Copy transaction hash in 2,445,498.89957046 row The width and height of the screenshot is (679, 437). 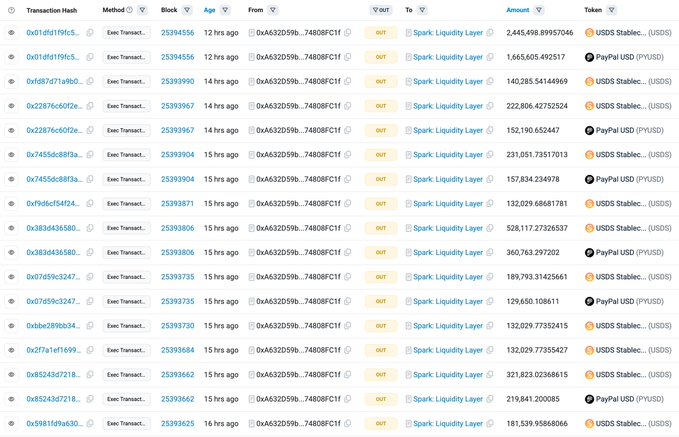[x=90, y=32]
